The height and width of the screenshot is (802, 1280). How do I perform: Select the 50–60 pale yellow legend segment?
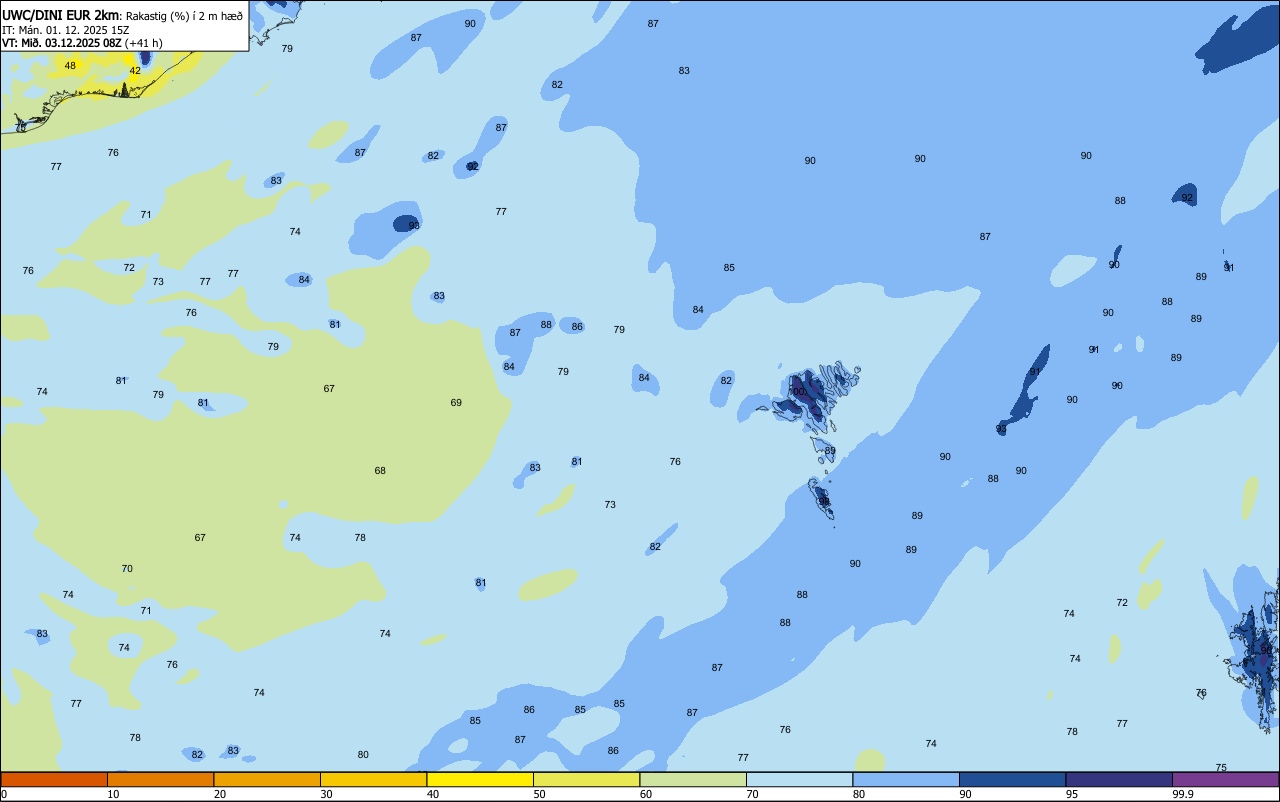pyautogui.click(x=586, y=779)
